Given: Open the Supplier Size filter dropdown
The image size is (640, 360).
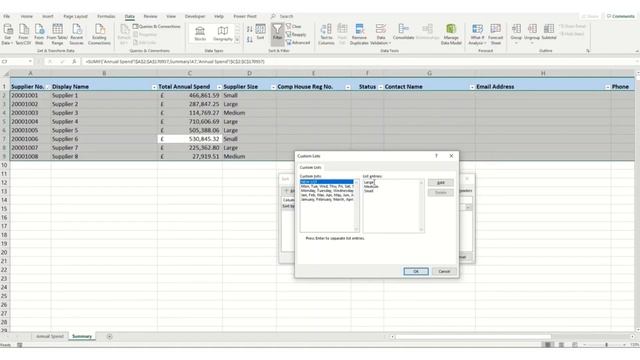Looking at the screenshot, I should tap(273, 87).
